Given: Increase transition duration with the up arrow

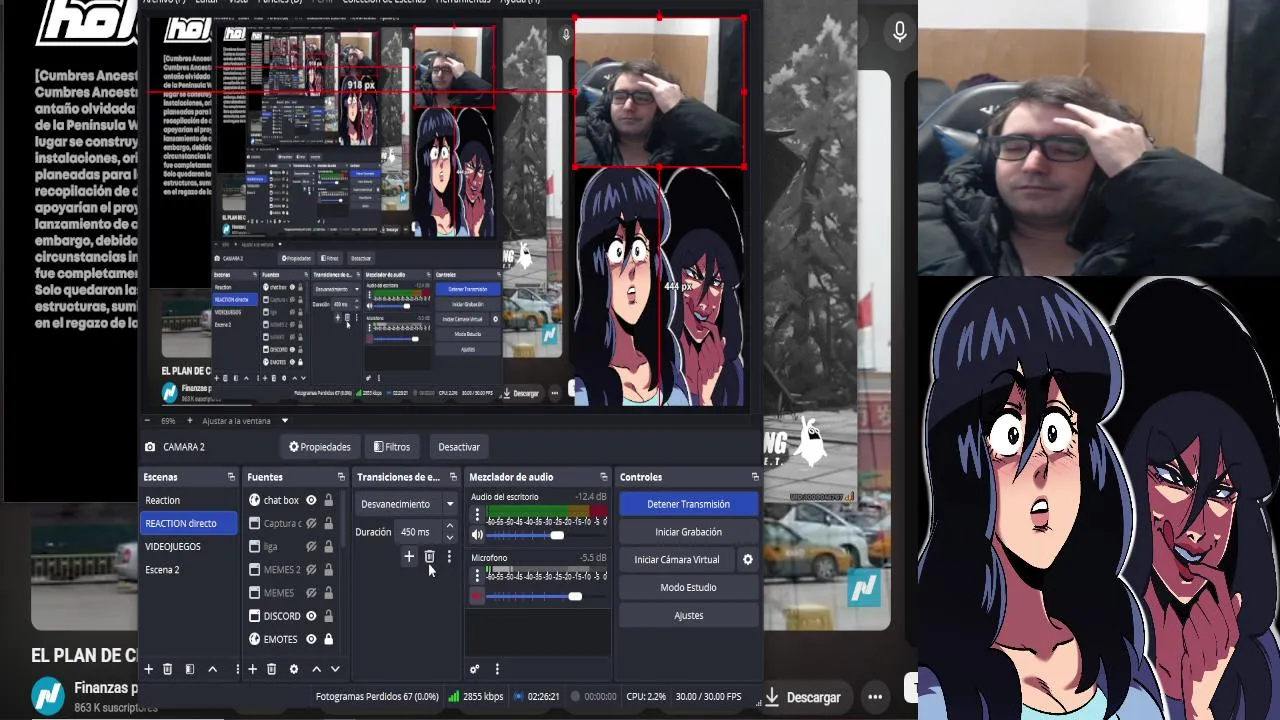Looking at the screenshot, I should (449, 526).
